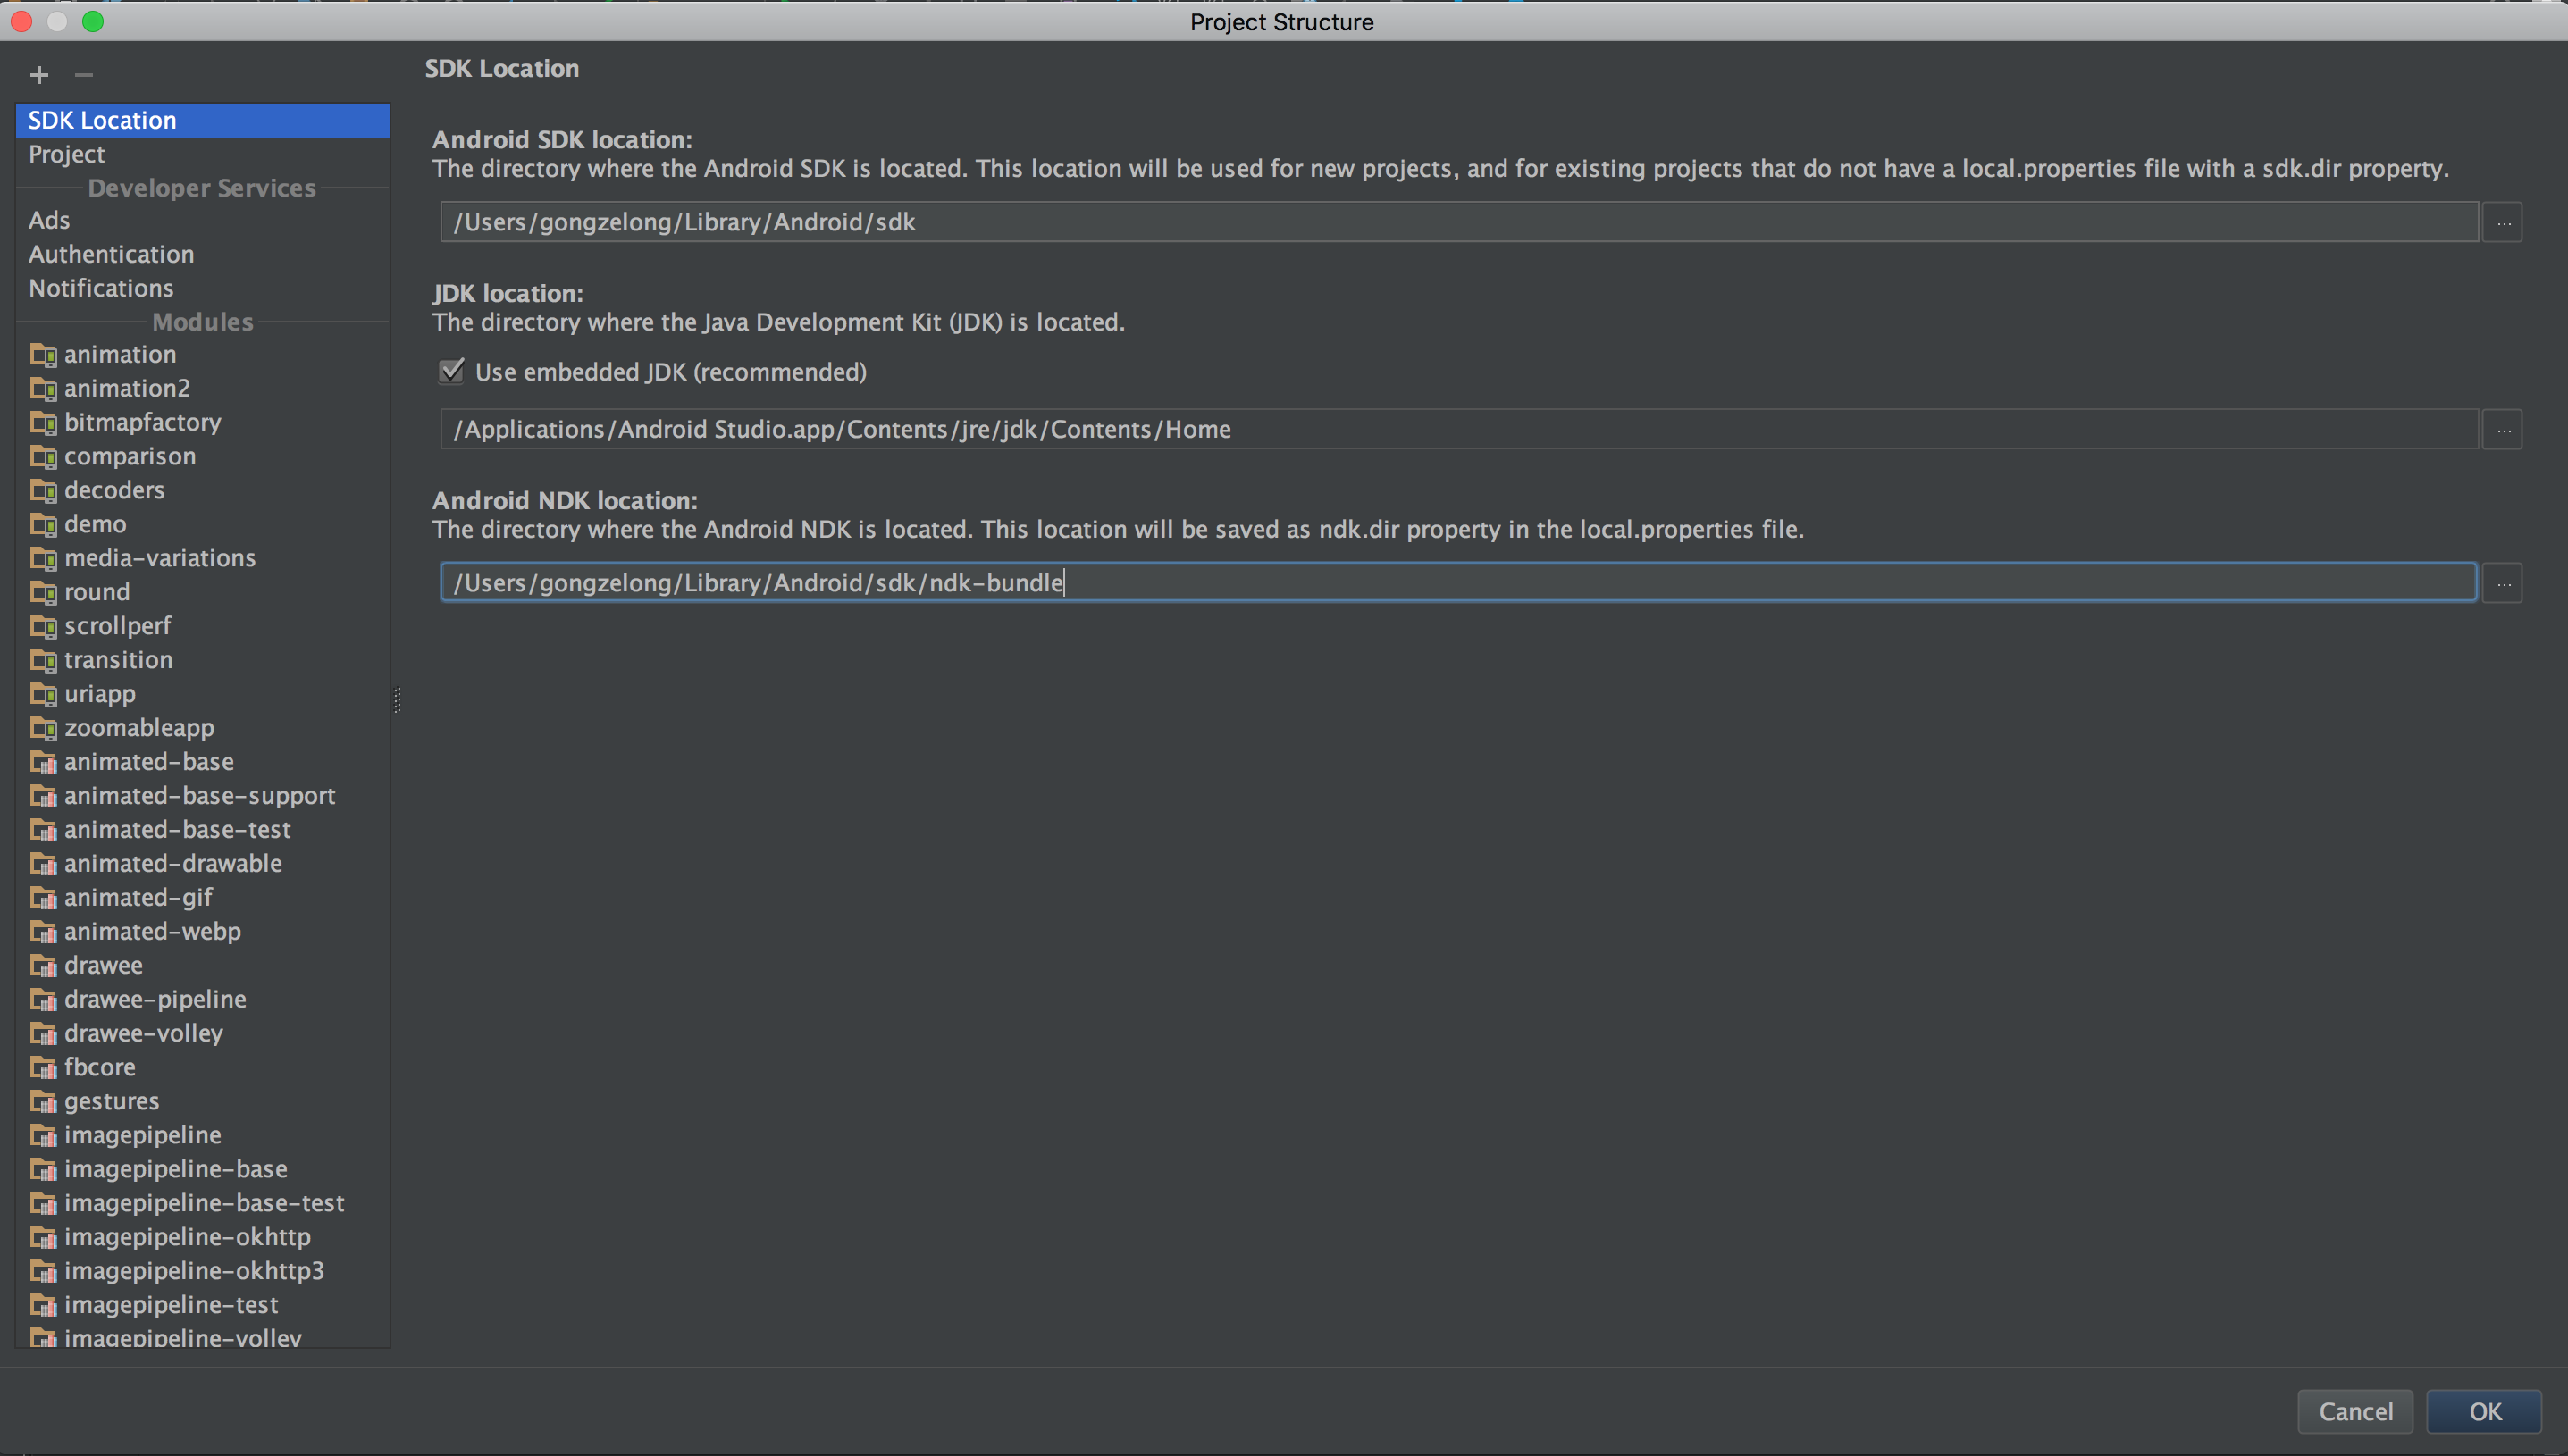2568x1456 pixels.
Task: Click inside the Android NDK location field
Action: (x=1400, y=582)
